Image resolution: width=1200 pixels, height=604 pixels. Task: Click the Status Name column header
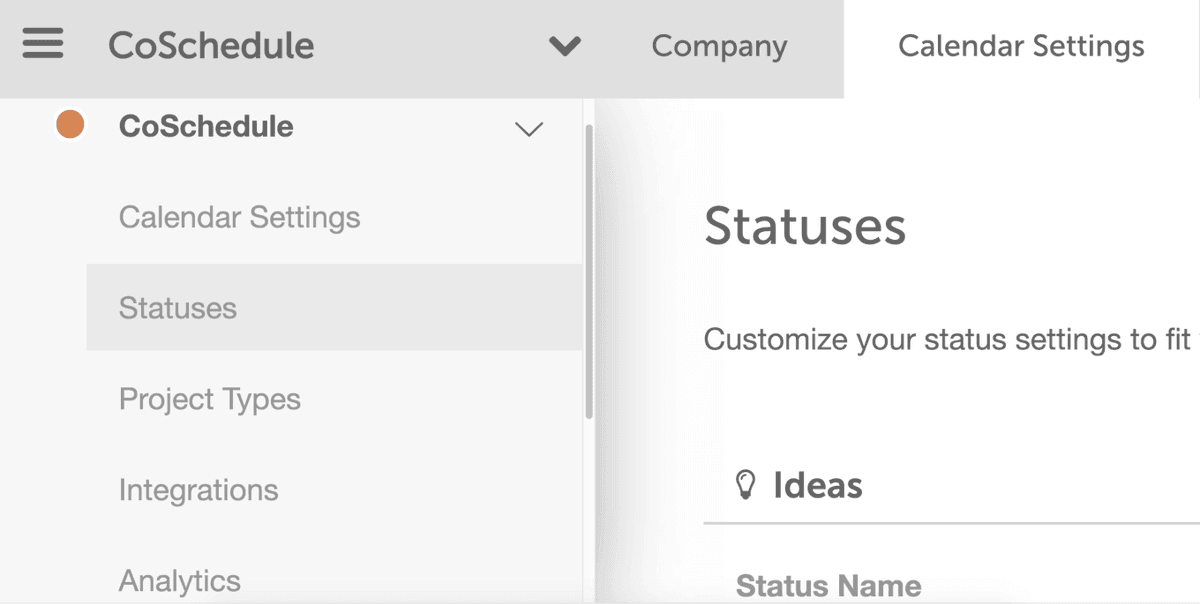point(829,585)
